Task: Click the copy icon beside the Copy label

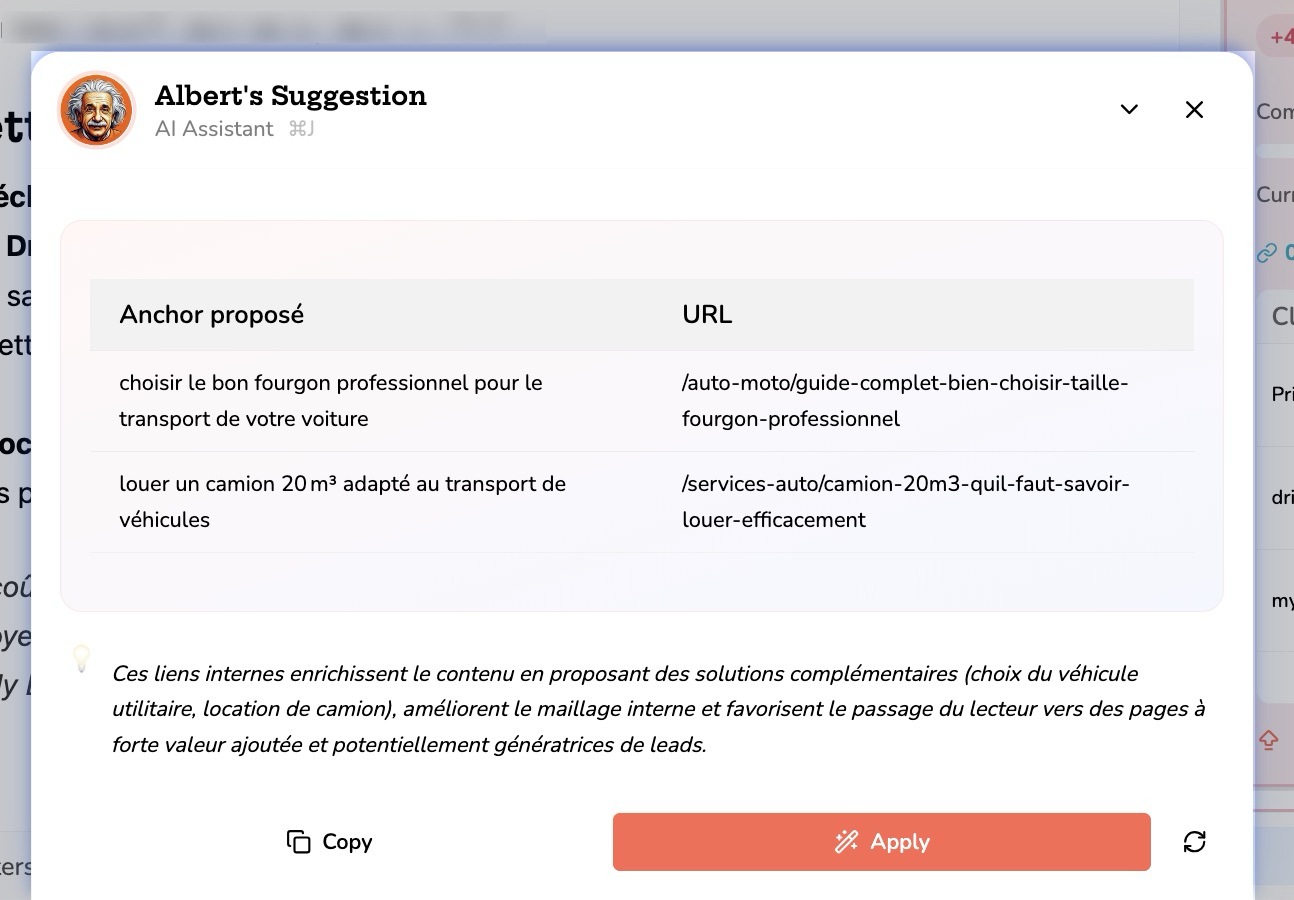Action: pyautogui.click(x=297, y=842)
